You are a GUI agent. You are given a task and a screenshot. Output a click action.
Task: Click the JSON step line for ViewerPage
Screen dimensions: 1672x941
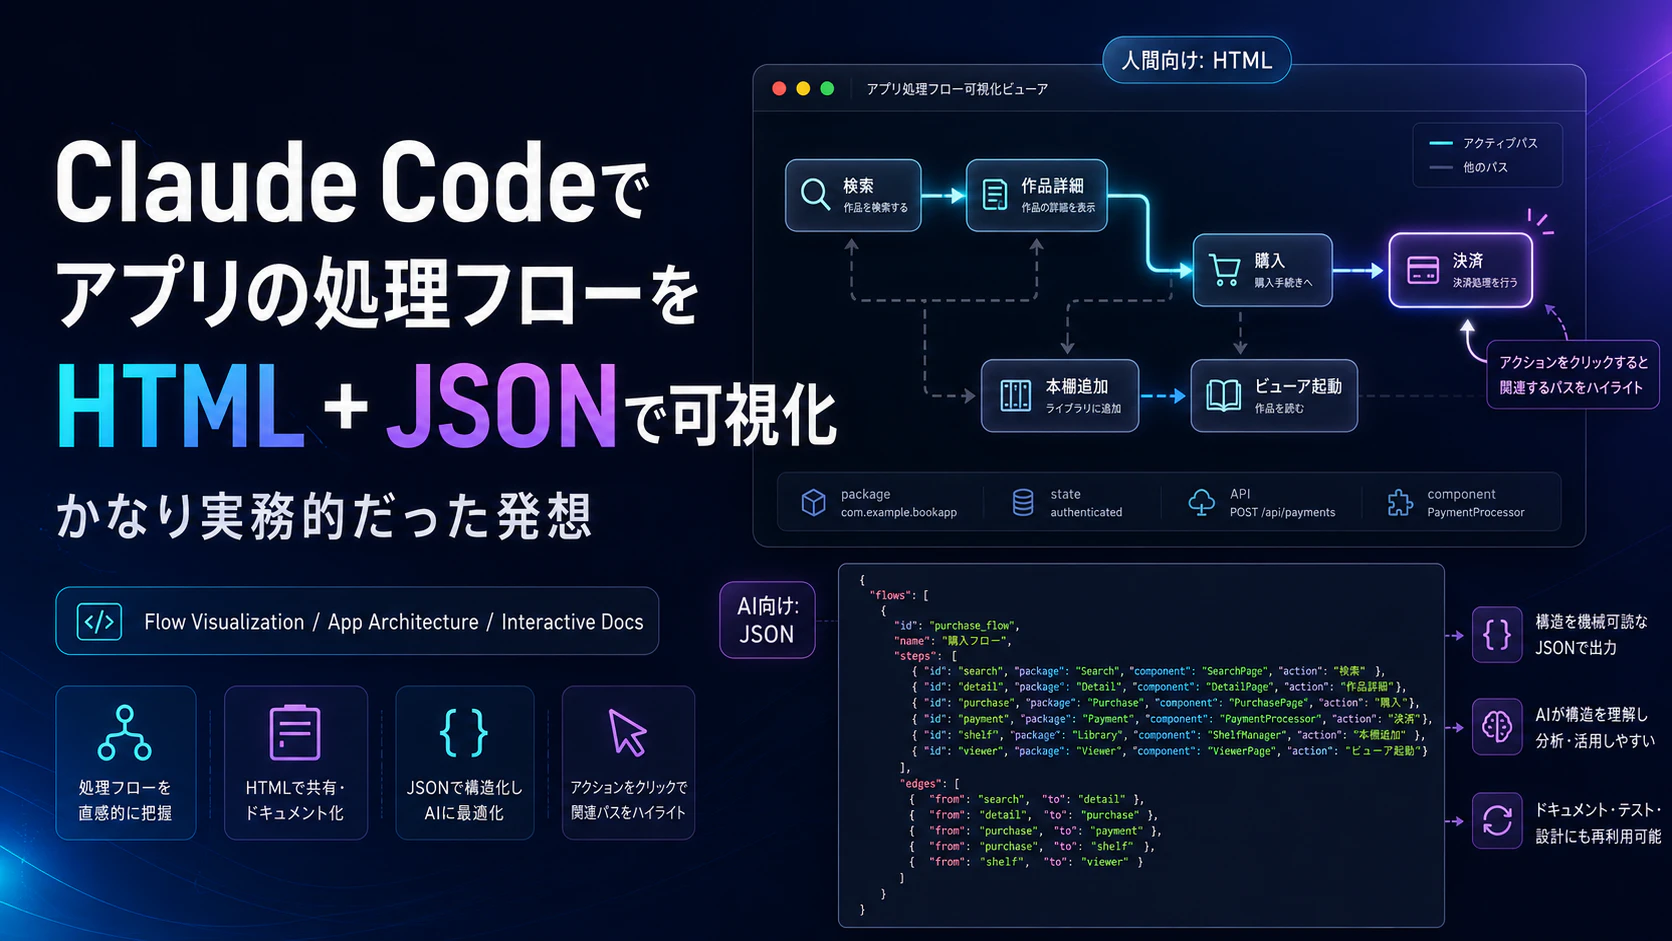1170,751
